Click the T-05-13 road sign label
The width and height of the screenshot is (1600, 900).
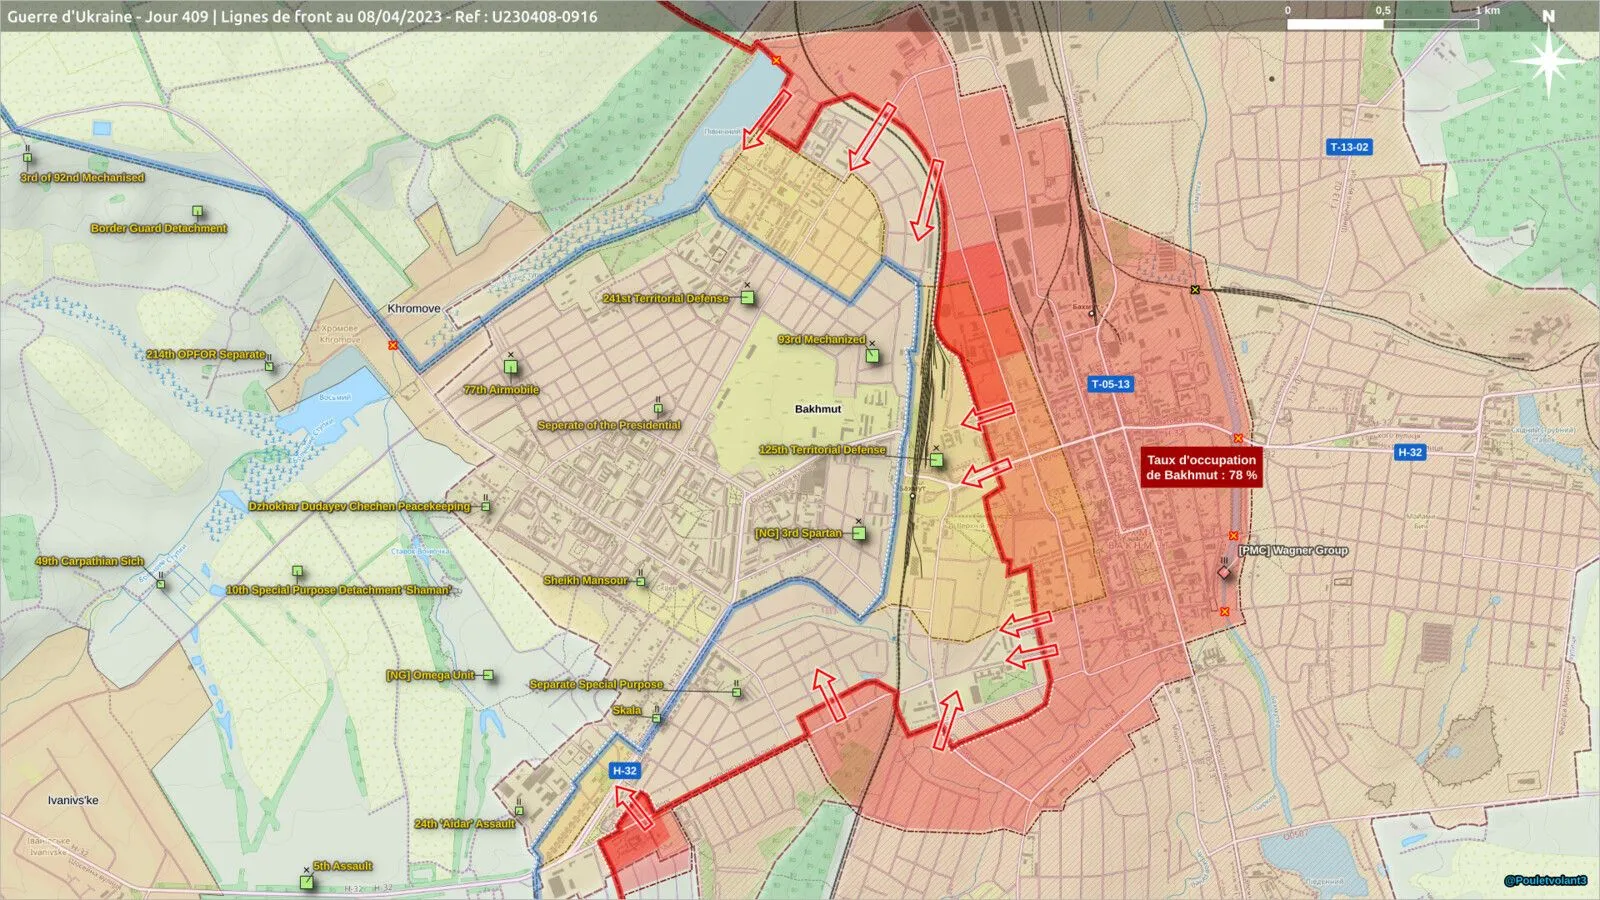point(1110,384)
